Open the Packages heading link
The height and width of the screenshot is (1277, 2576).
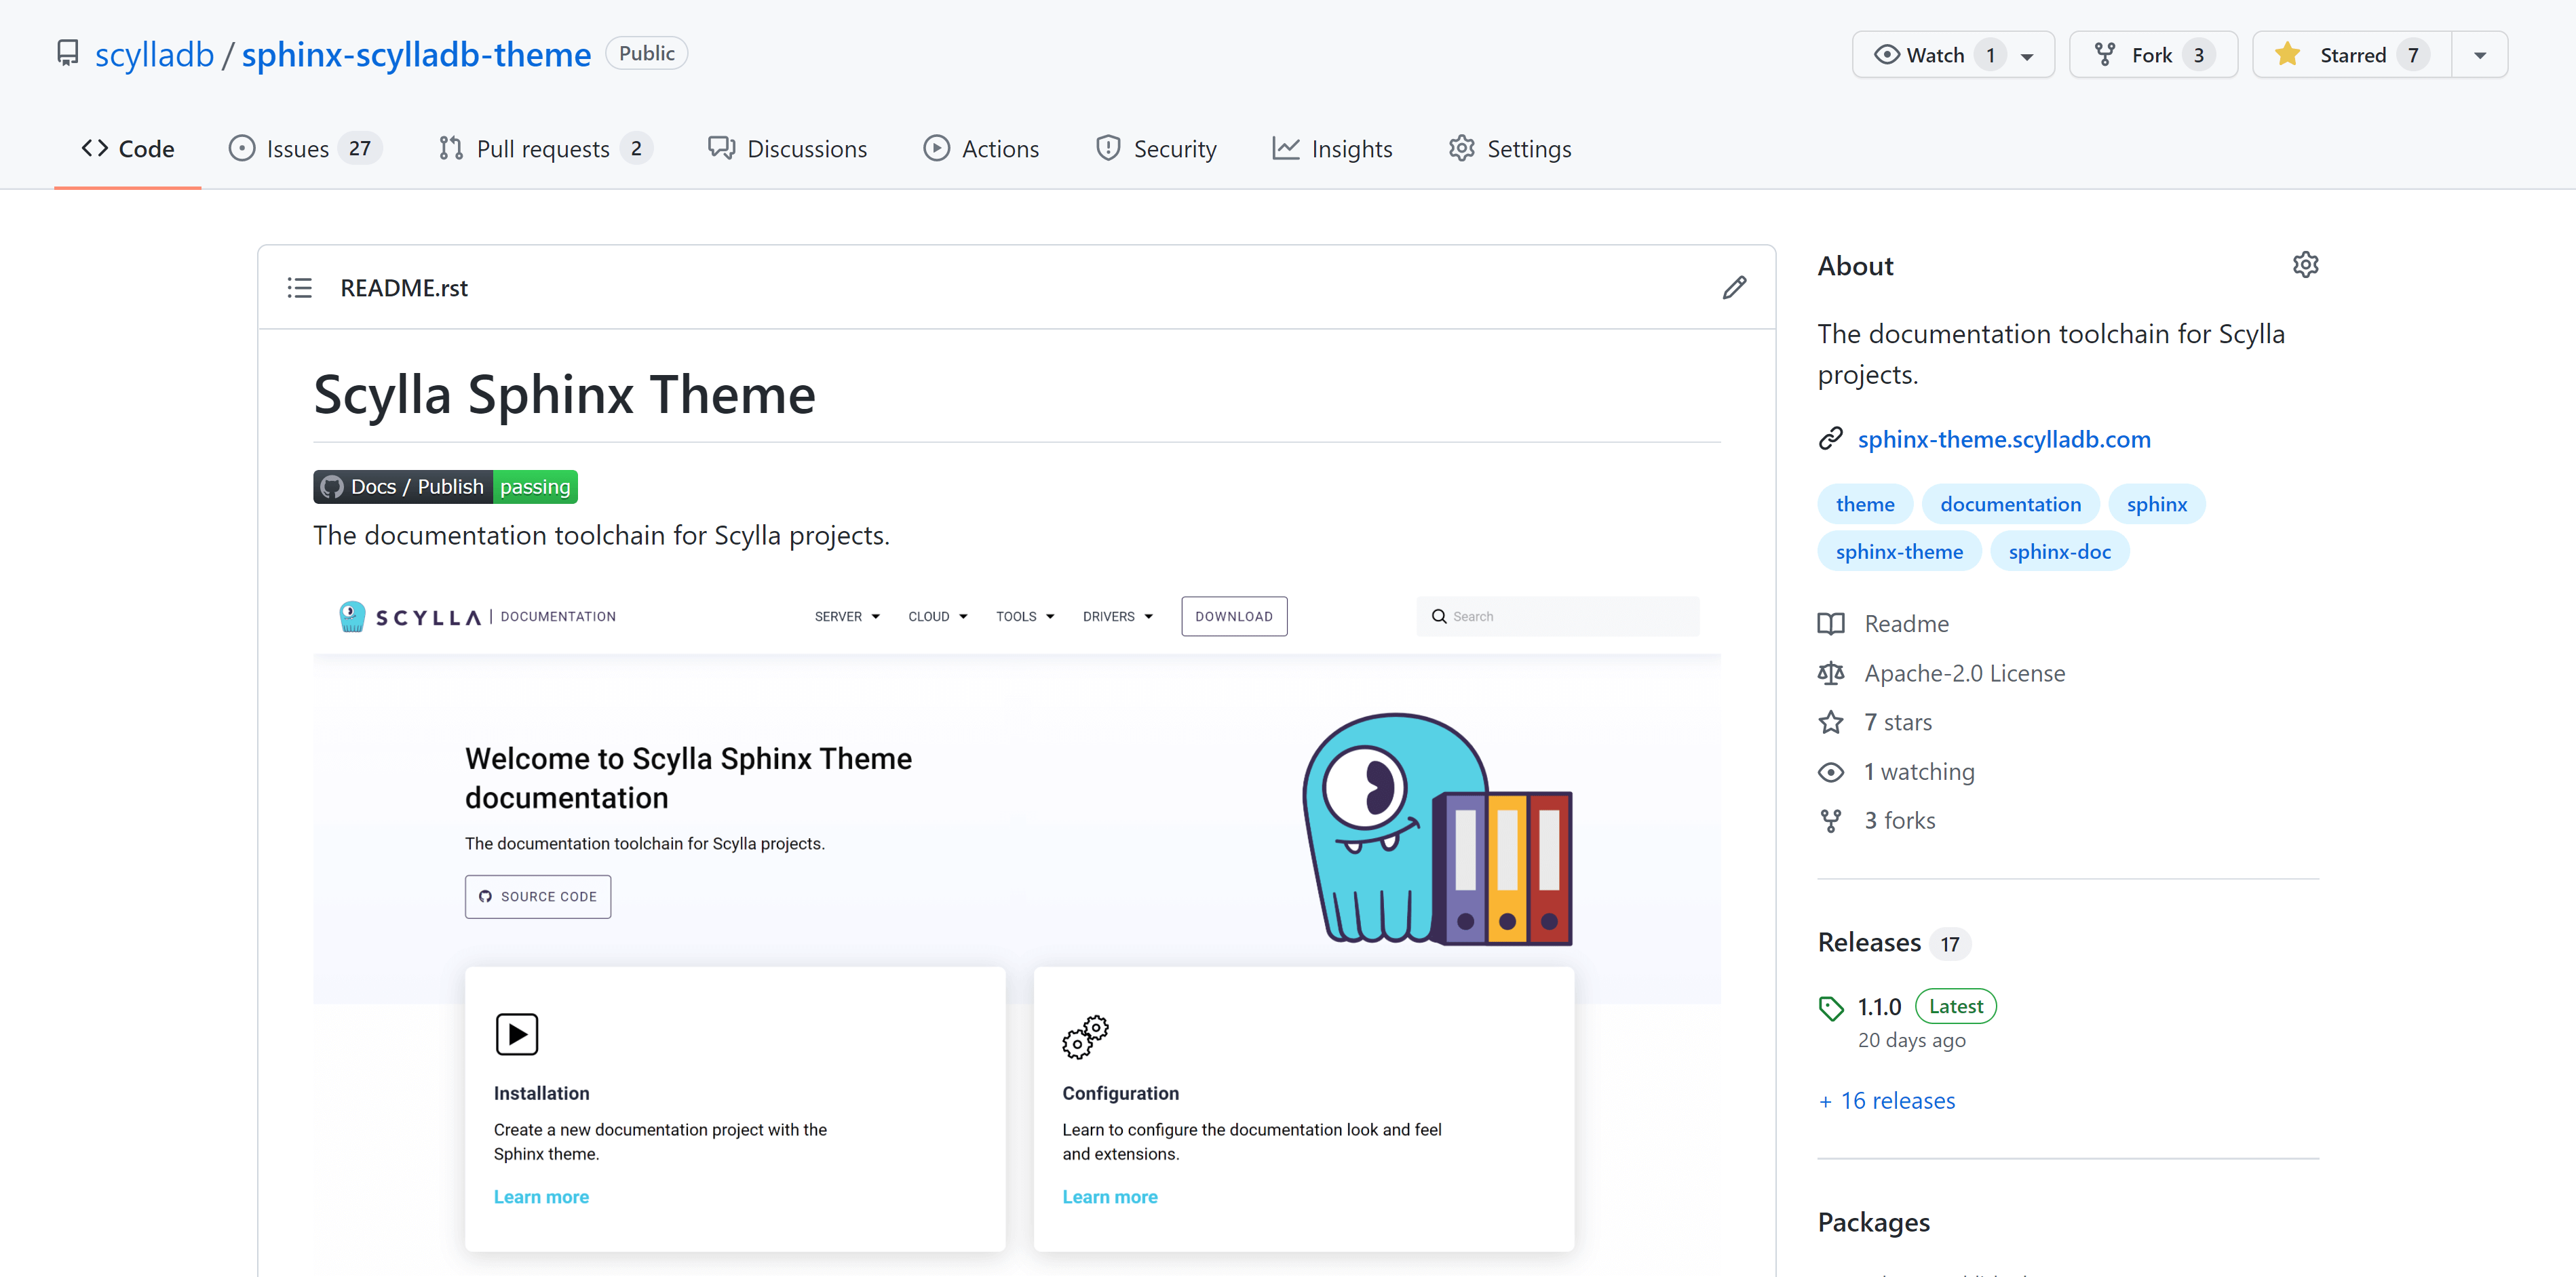1873,1223
